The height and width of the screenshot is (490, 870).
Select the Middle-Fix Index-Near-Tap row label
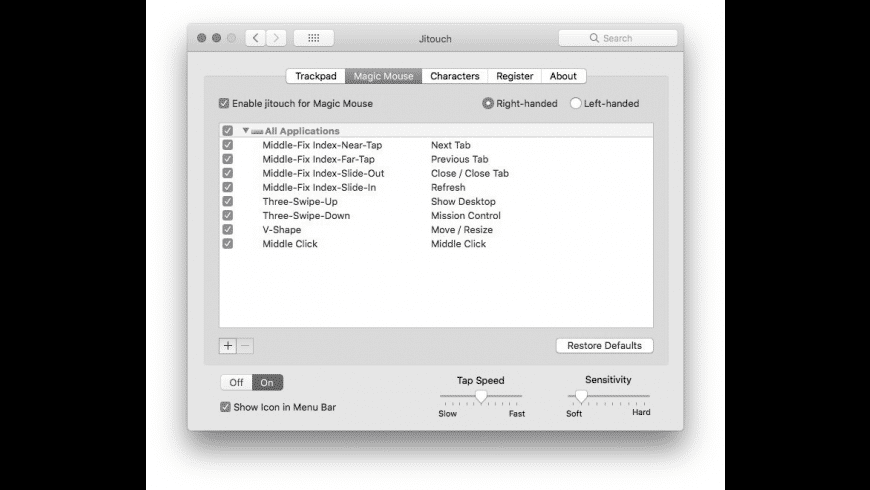(x=322, y=145)
